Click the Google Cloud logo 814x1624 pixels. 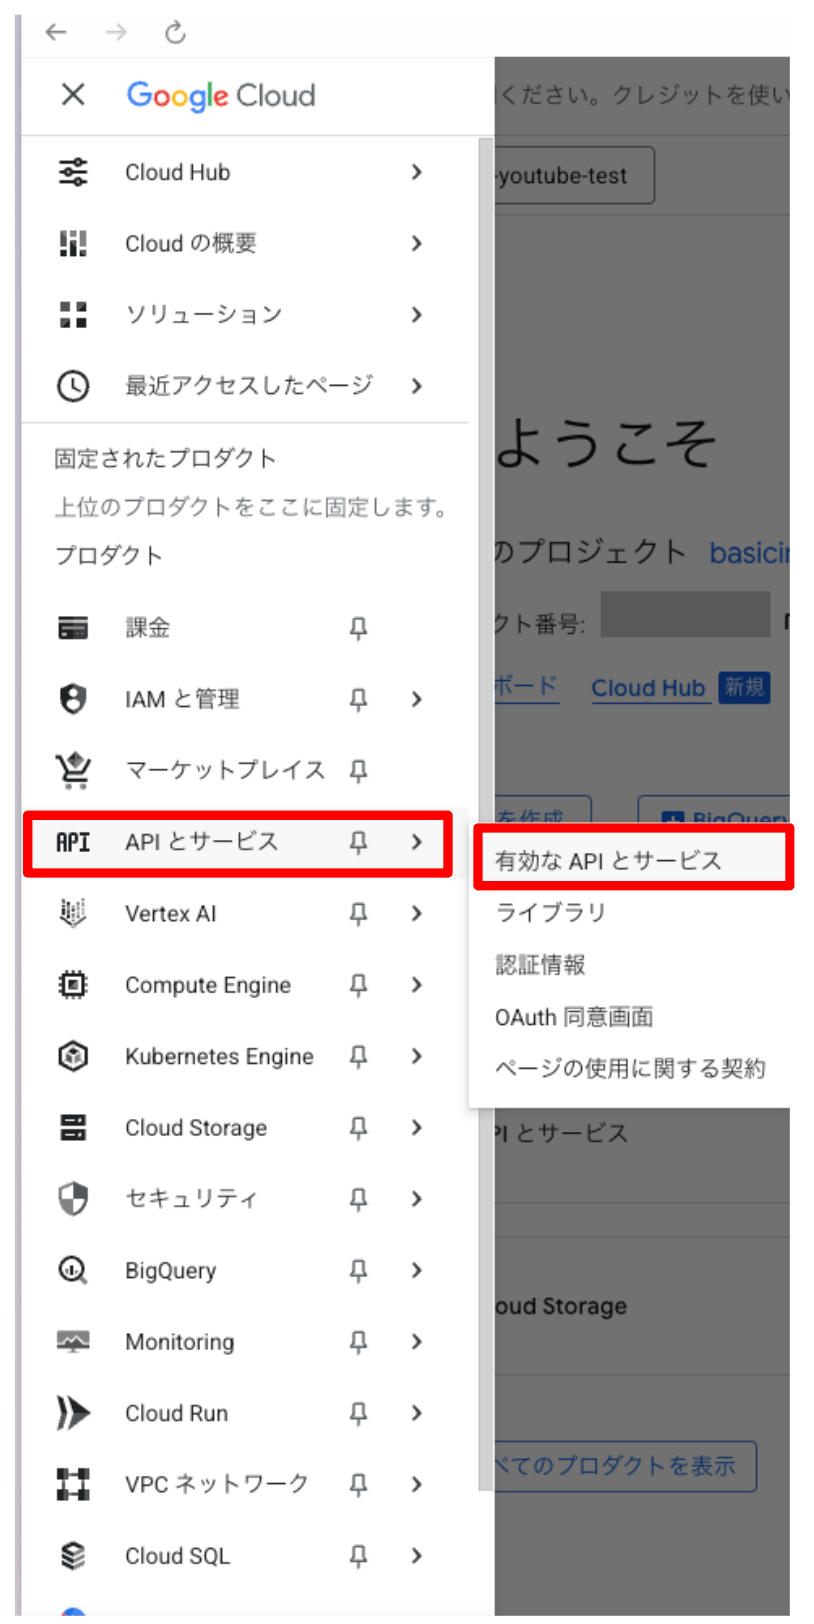(221, 95)
